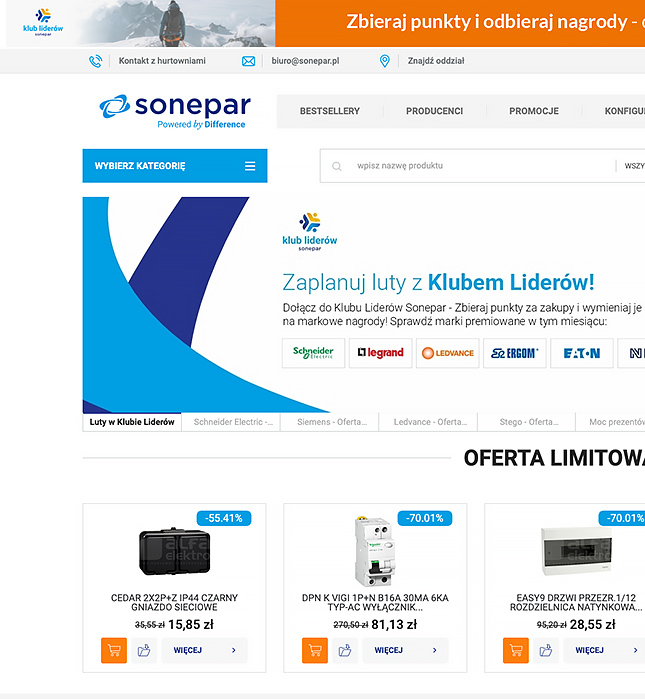
Task: Click the Legrand brand logo tile
Action: (x=381, y=353)
